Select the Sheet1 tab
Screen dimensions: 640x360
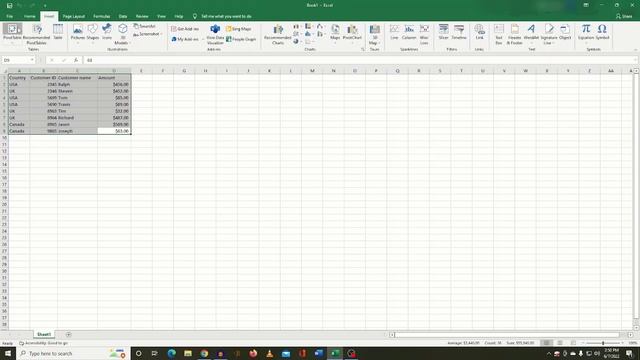[44, 334]
